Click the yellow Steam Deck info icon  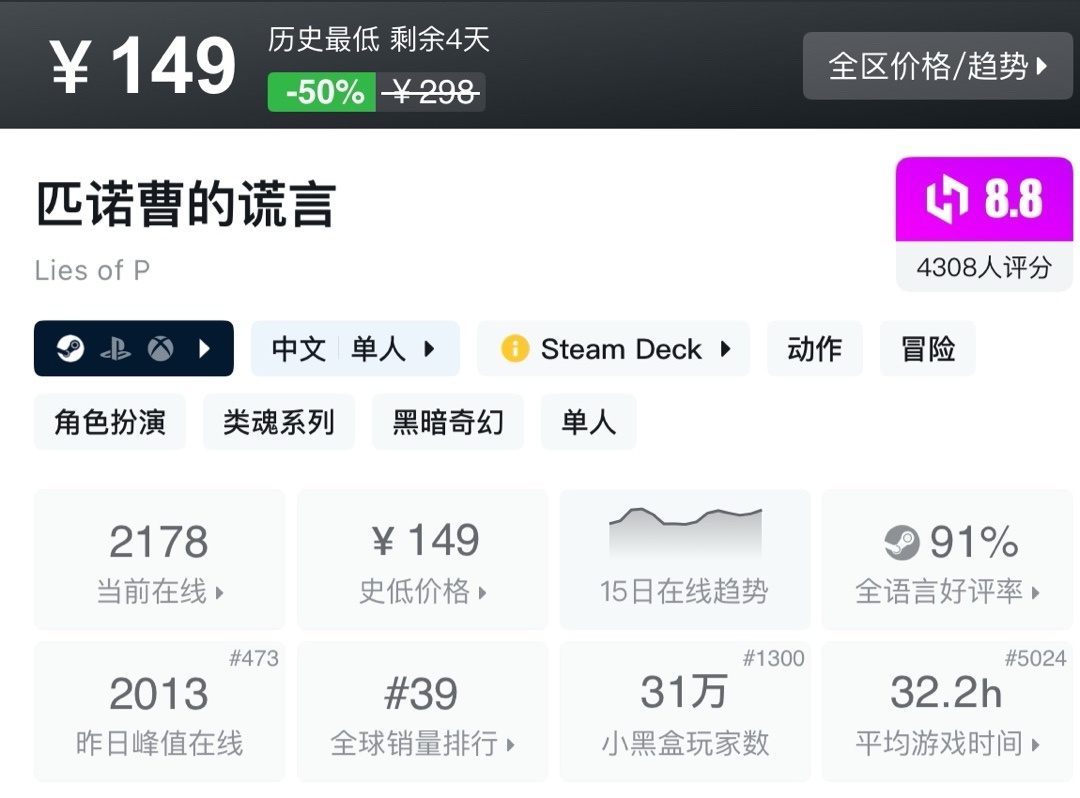pyautogui.click(x=515, y=349)
